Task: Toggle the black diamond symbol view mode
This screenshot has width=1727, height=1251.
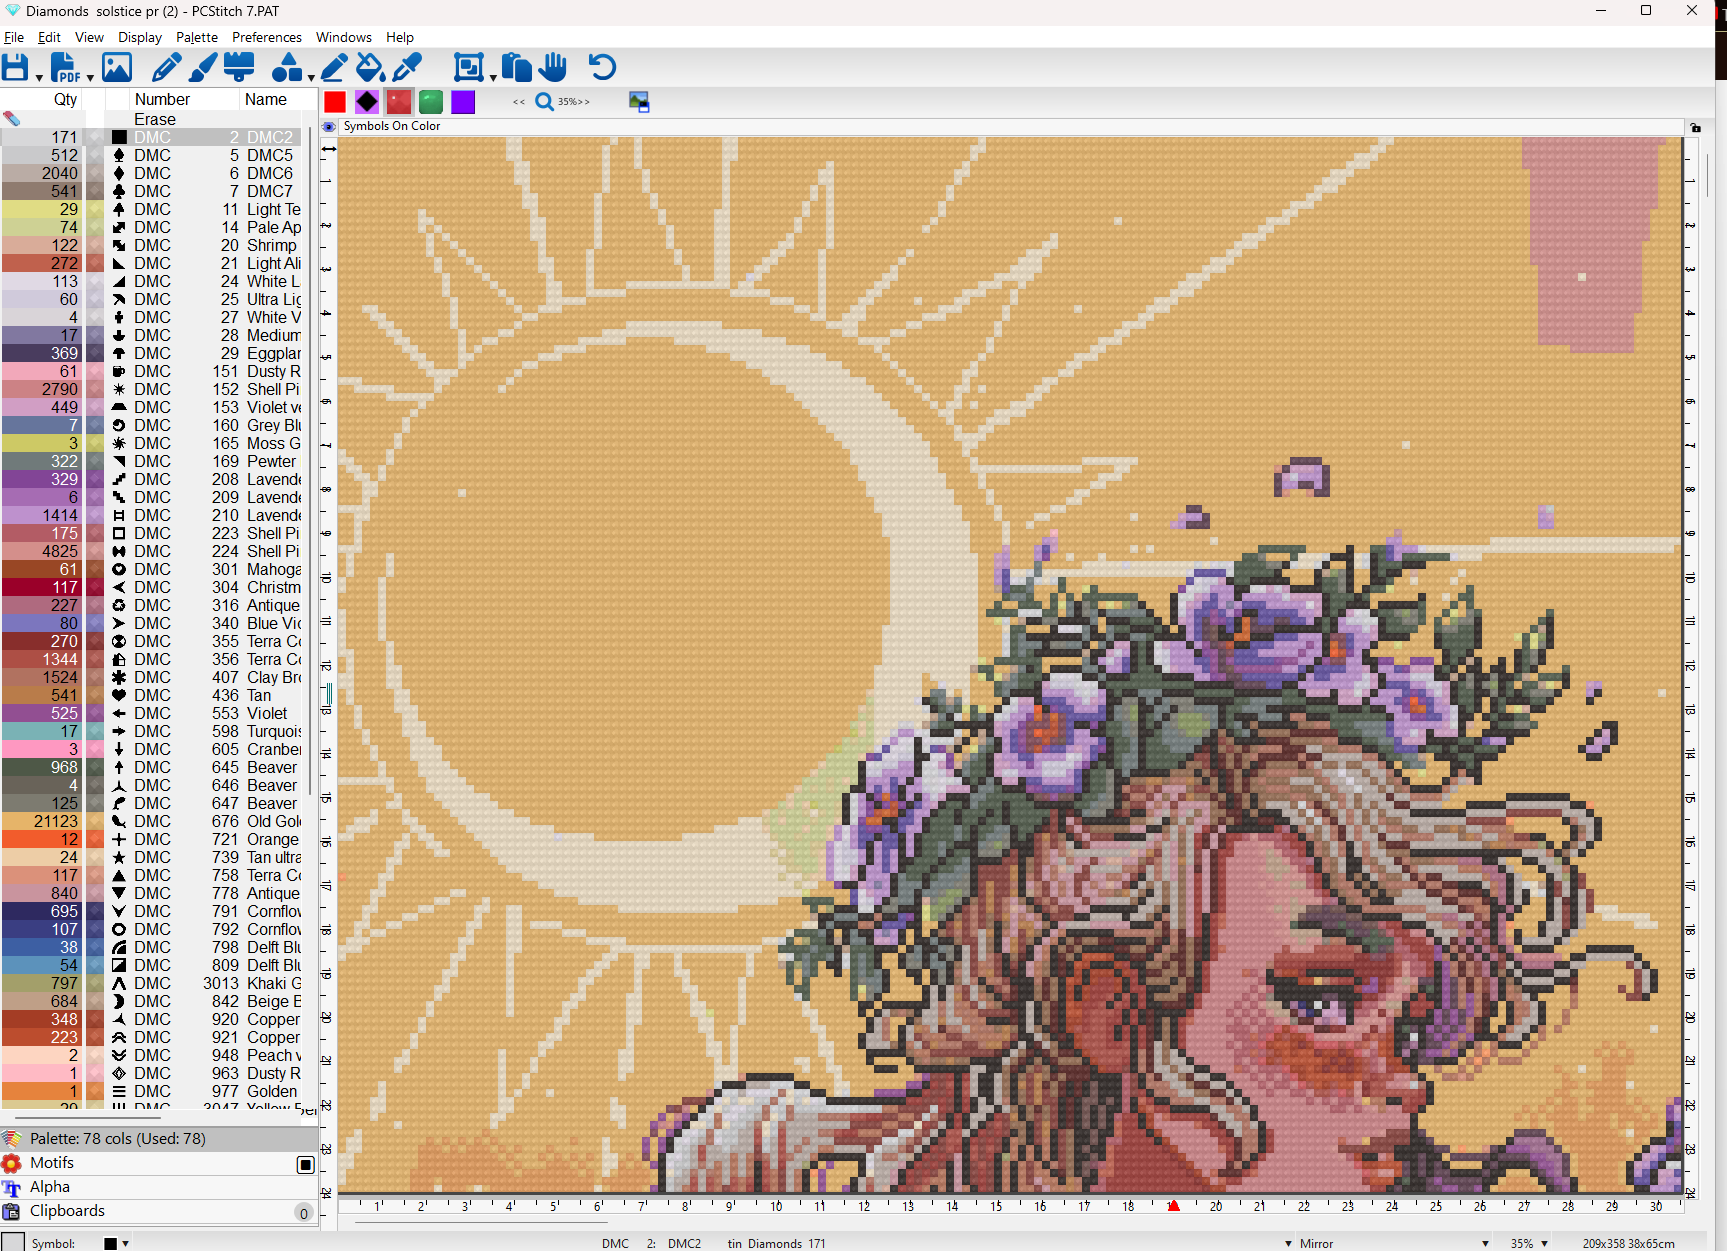Action: click(x=367, y=102)
